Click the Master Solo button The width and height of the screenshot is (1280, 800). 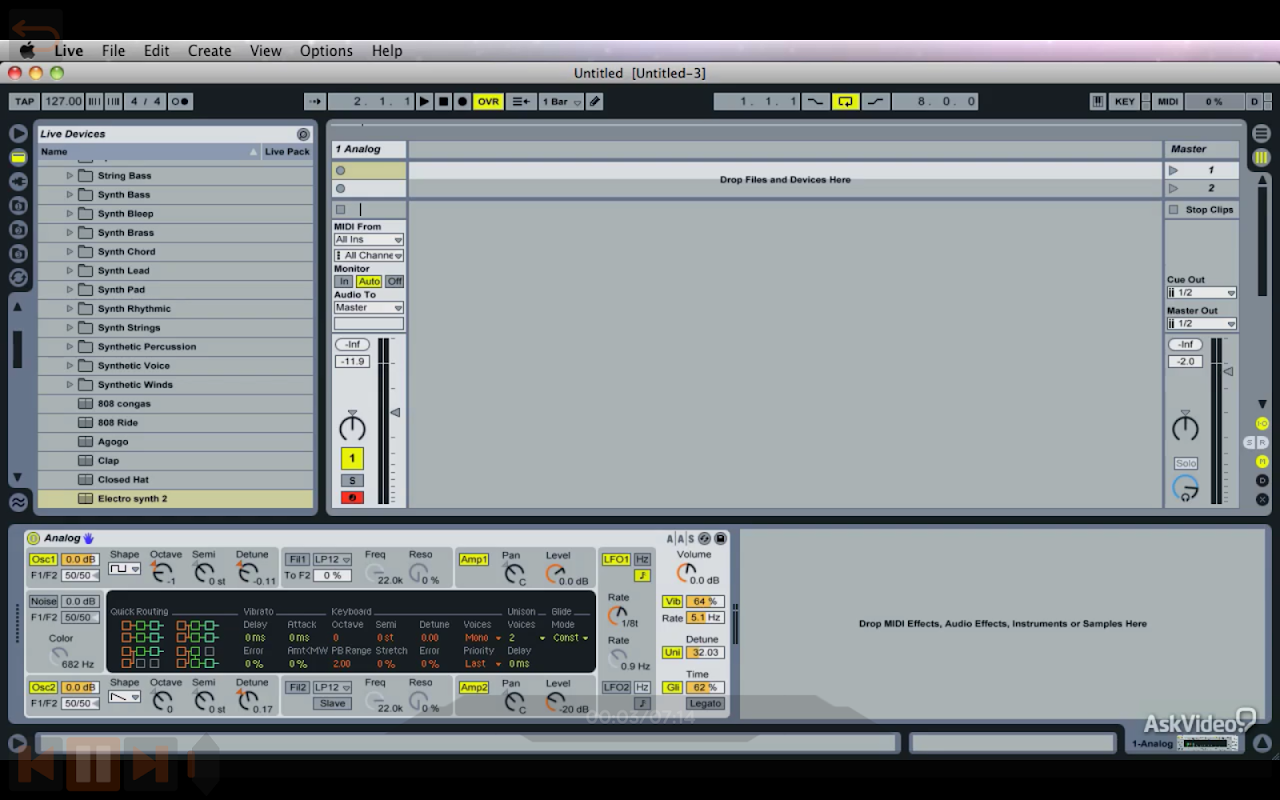pyautogui.click(x=1186, y=464)
